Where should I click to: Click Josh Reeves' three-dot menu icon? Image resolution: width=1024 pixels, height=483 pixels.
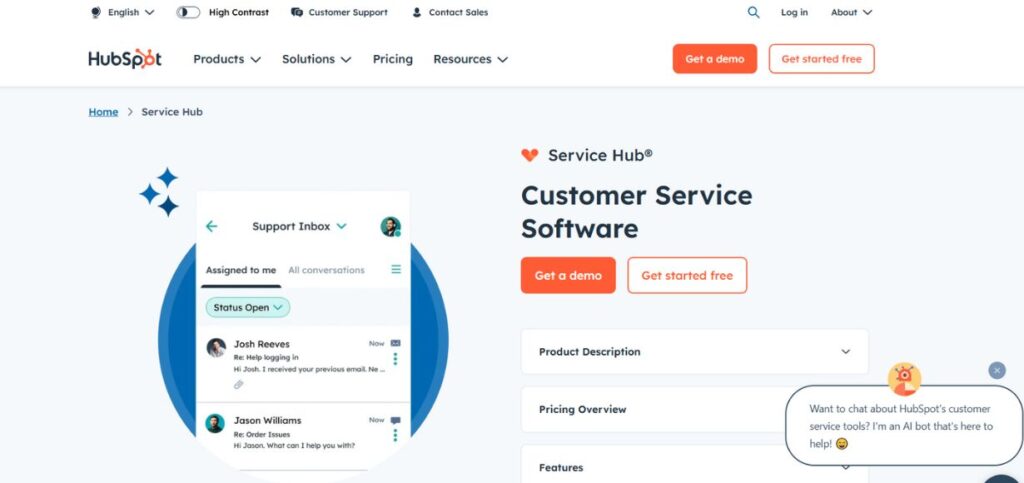coord(395,359)
